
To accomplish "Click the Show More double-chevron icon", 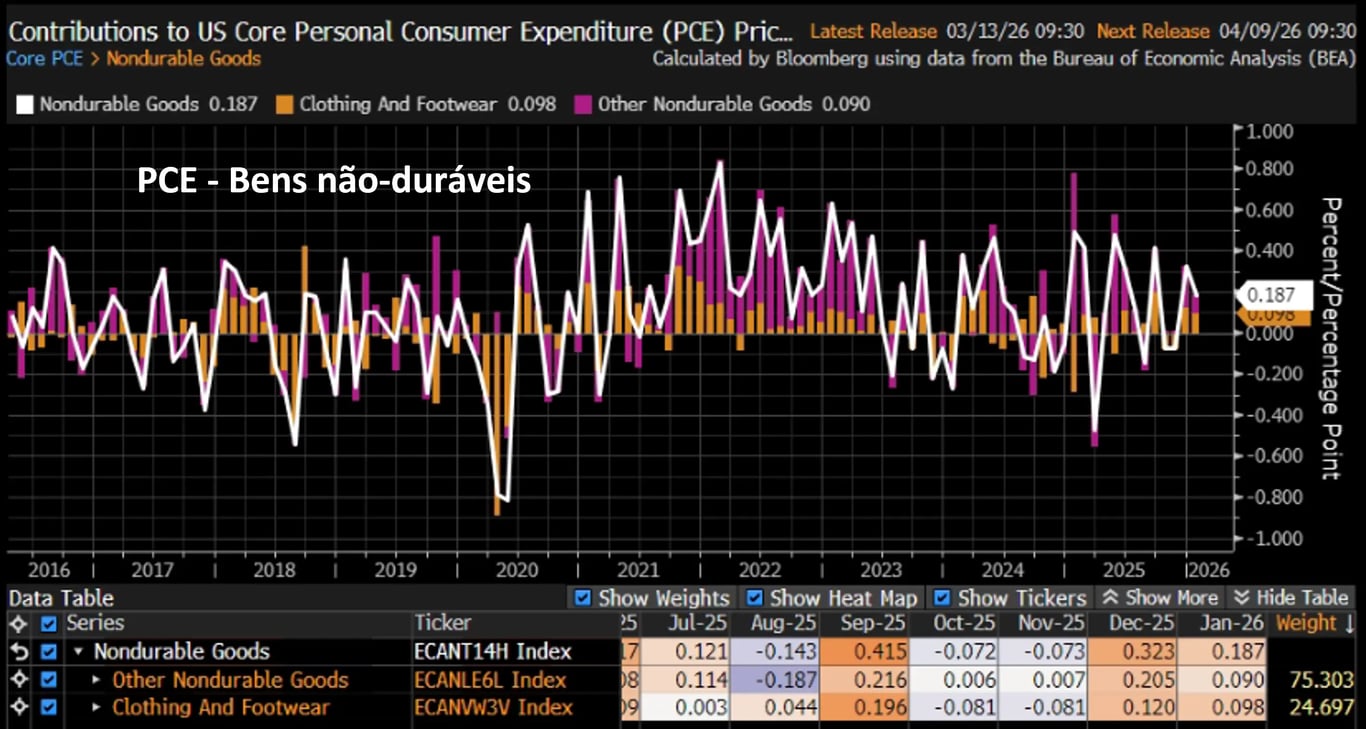I will [1109, 598].
